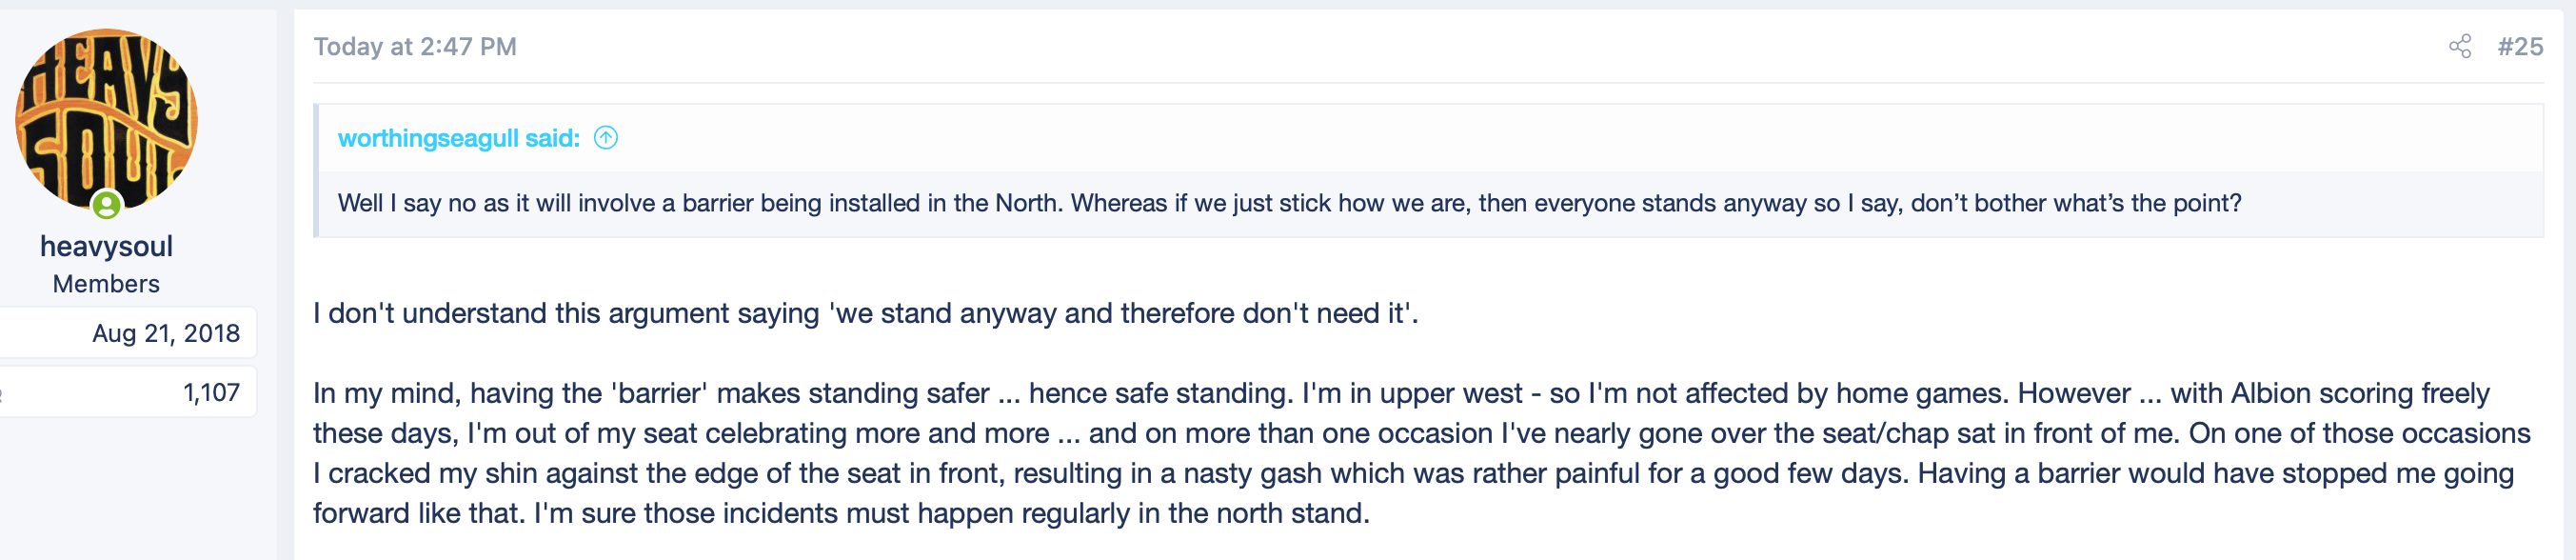Image resolution: width=2576 pixels, height=560 pixels.
Task: Click the green online status badge on avatar
Action: tap(107, 205)
